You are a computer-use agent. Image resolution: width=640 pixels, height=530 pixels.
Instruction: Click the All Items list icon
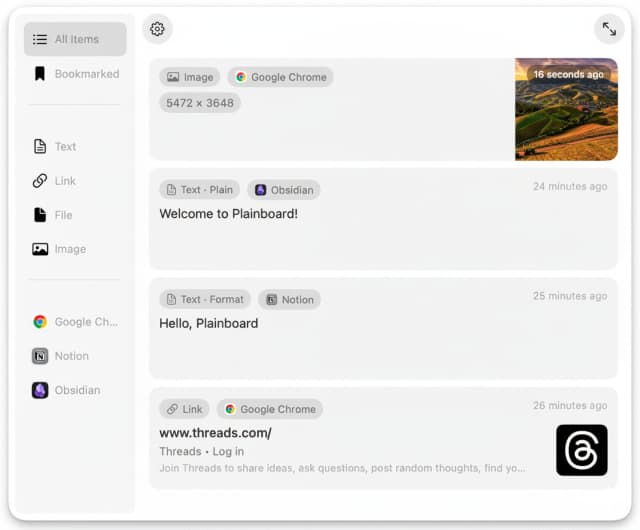pyautogui.click(x=40, y=39)
